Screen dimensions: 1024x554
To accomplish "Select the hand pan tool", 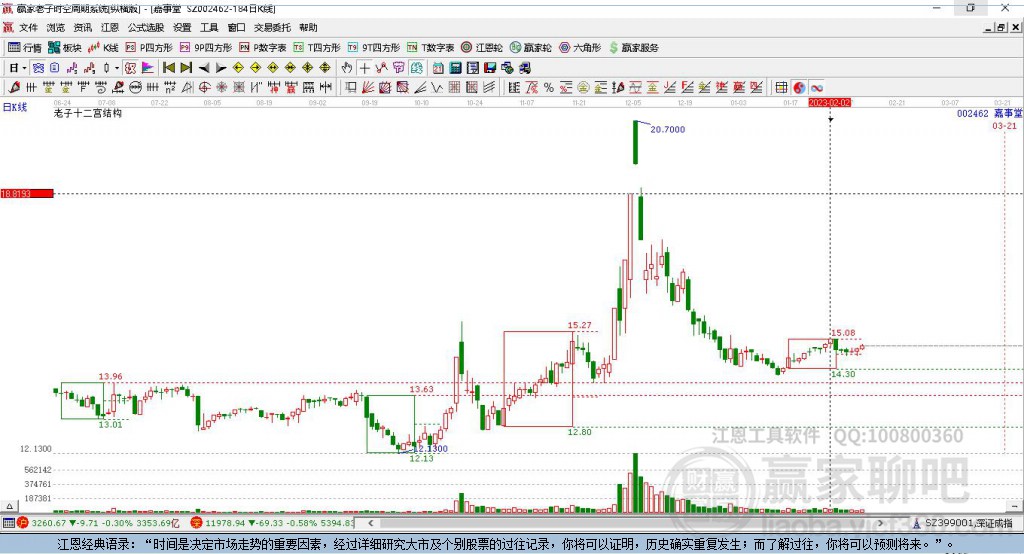I will tap(347, 67).
